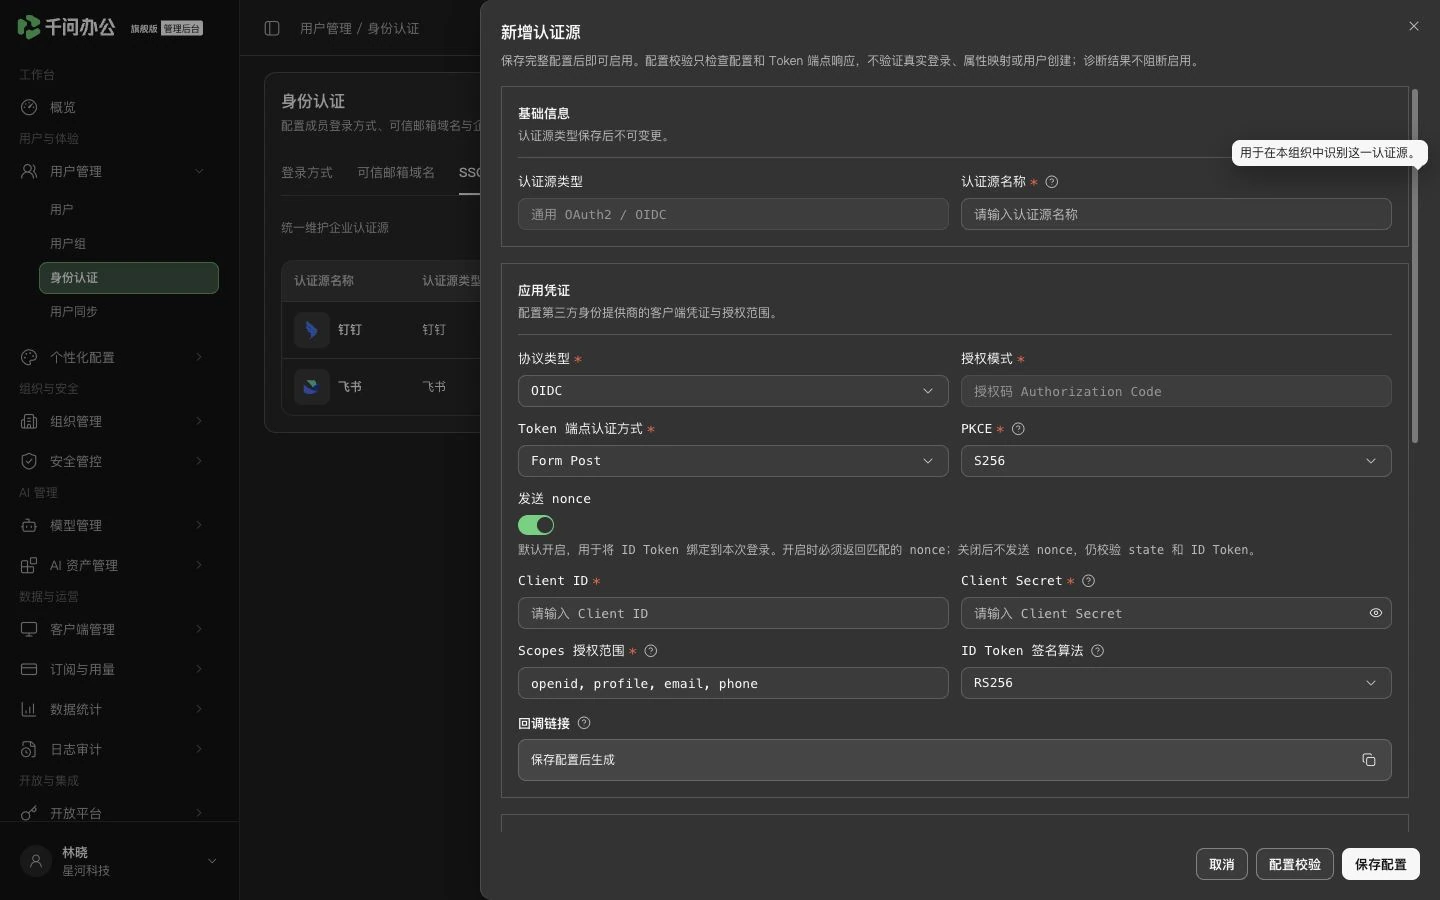This screenshot has height=900, width=1440.
Task: Click the sidebar collapse icon in header
Action: point(272,28)
